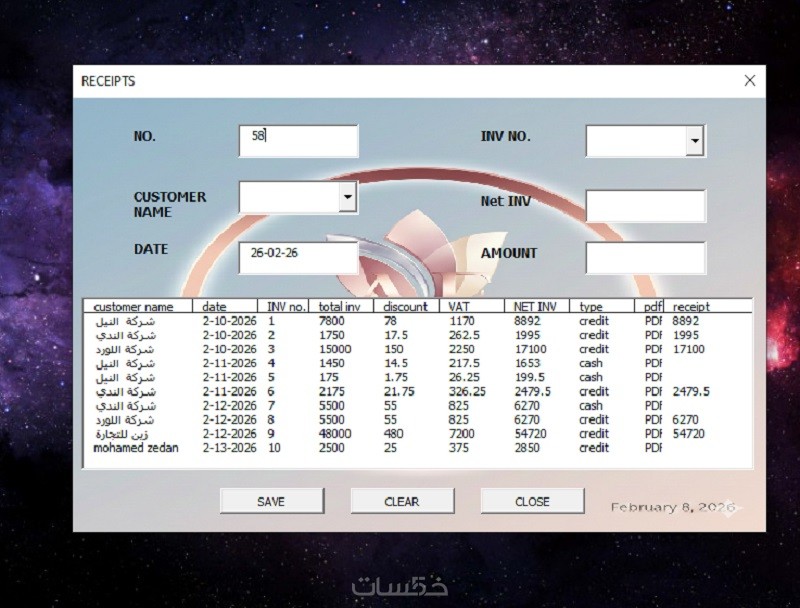Click the CLEAR button
The image size is (800, 608).
coord(402,501)
